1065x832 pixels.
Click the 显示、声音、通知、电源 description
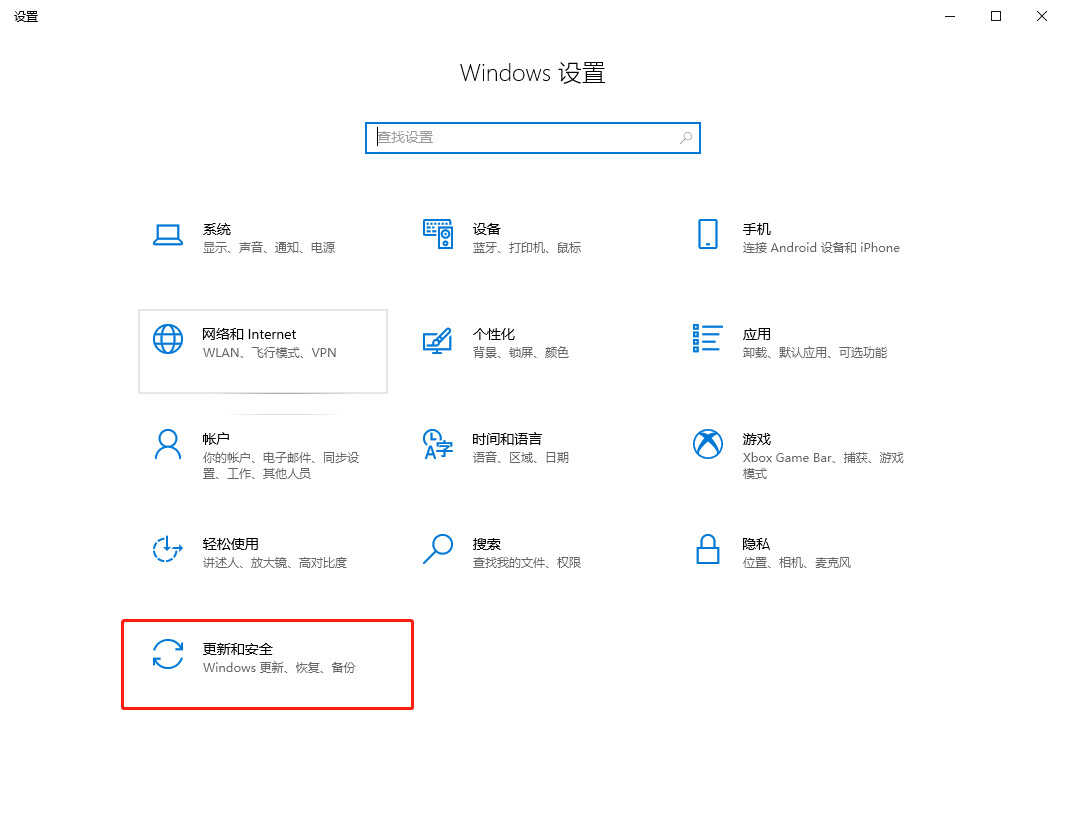tap(269, 248)
